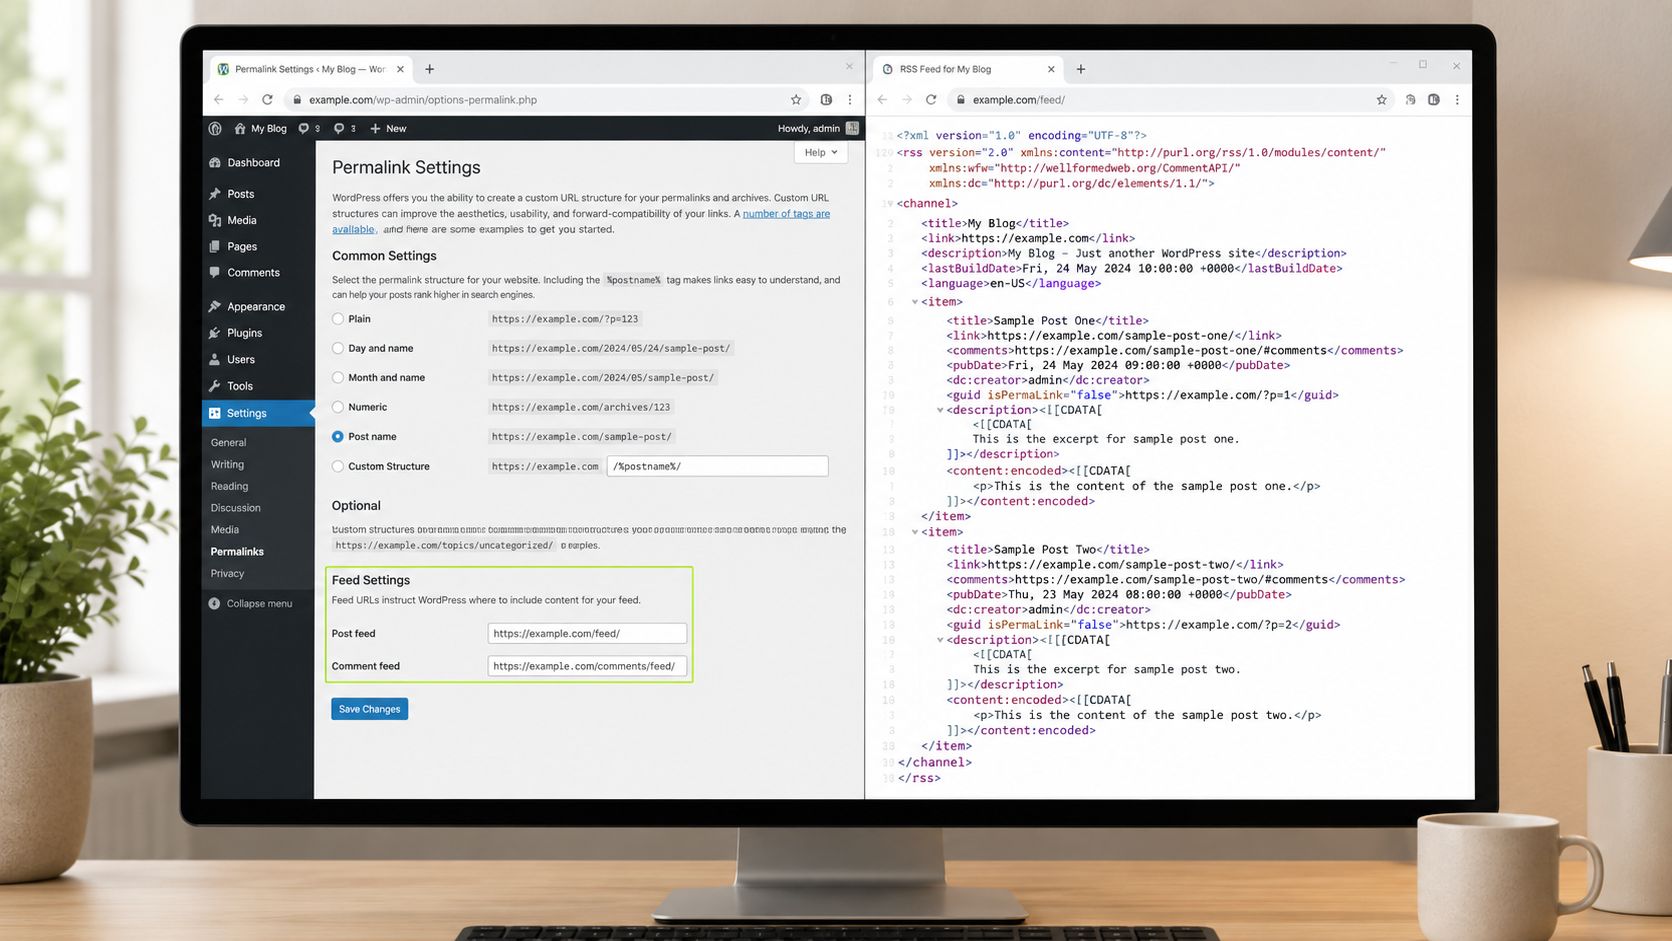Screen dimensions: 1672x941
Task: Click Sample Post One title in feed
Action: (x=1044, y=320)
